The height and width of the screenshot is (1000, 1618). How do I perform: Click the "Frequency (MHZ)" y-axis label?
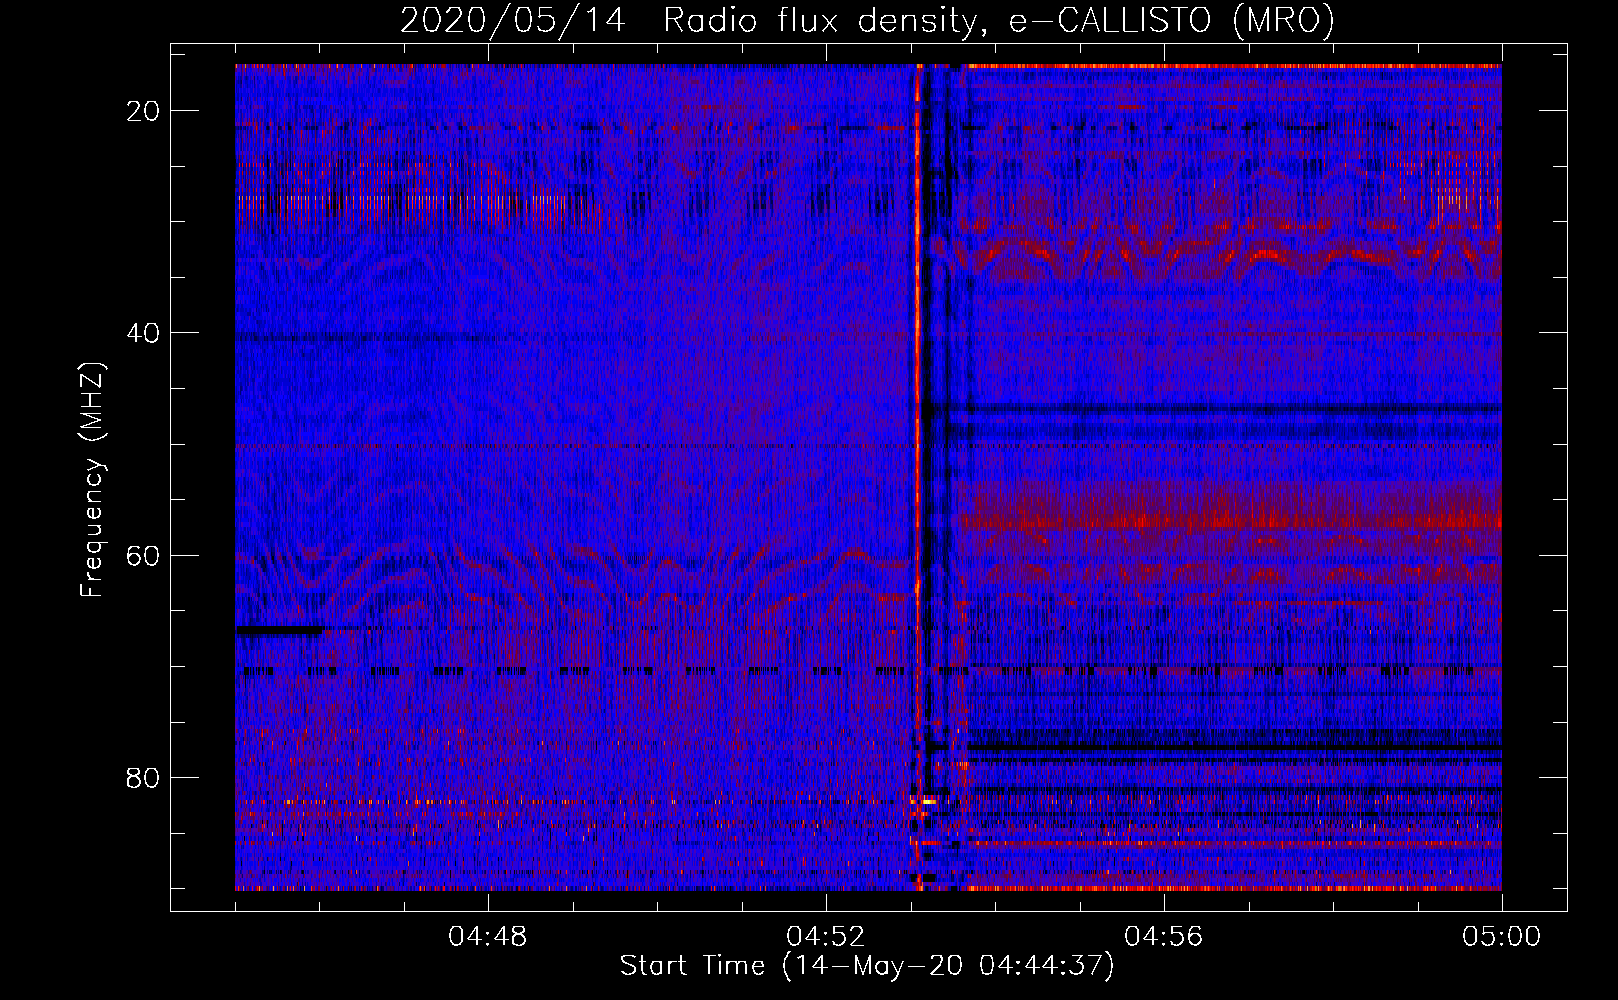pyautogui.click(x=92, y=480)
